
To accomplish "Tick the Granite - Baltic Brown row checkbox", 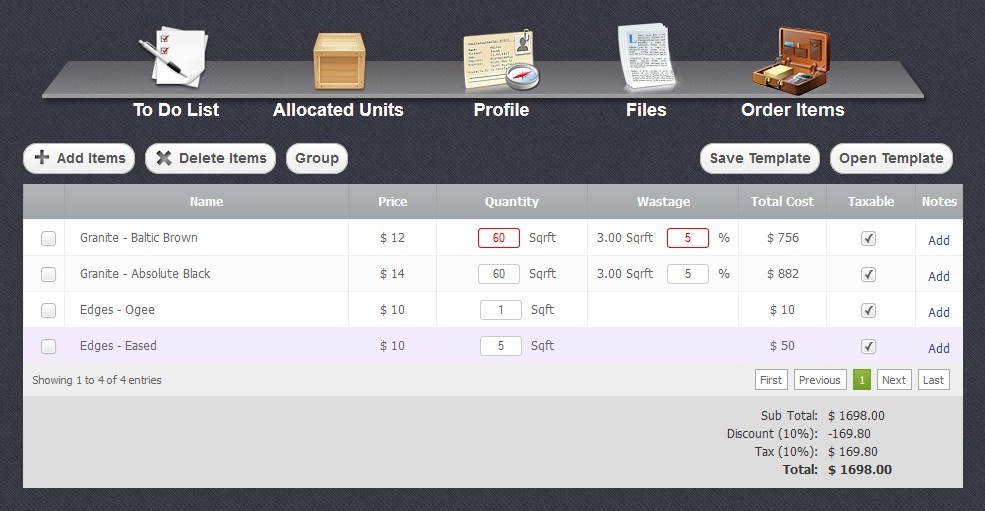I will tap(48, 238).
